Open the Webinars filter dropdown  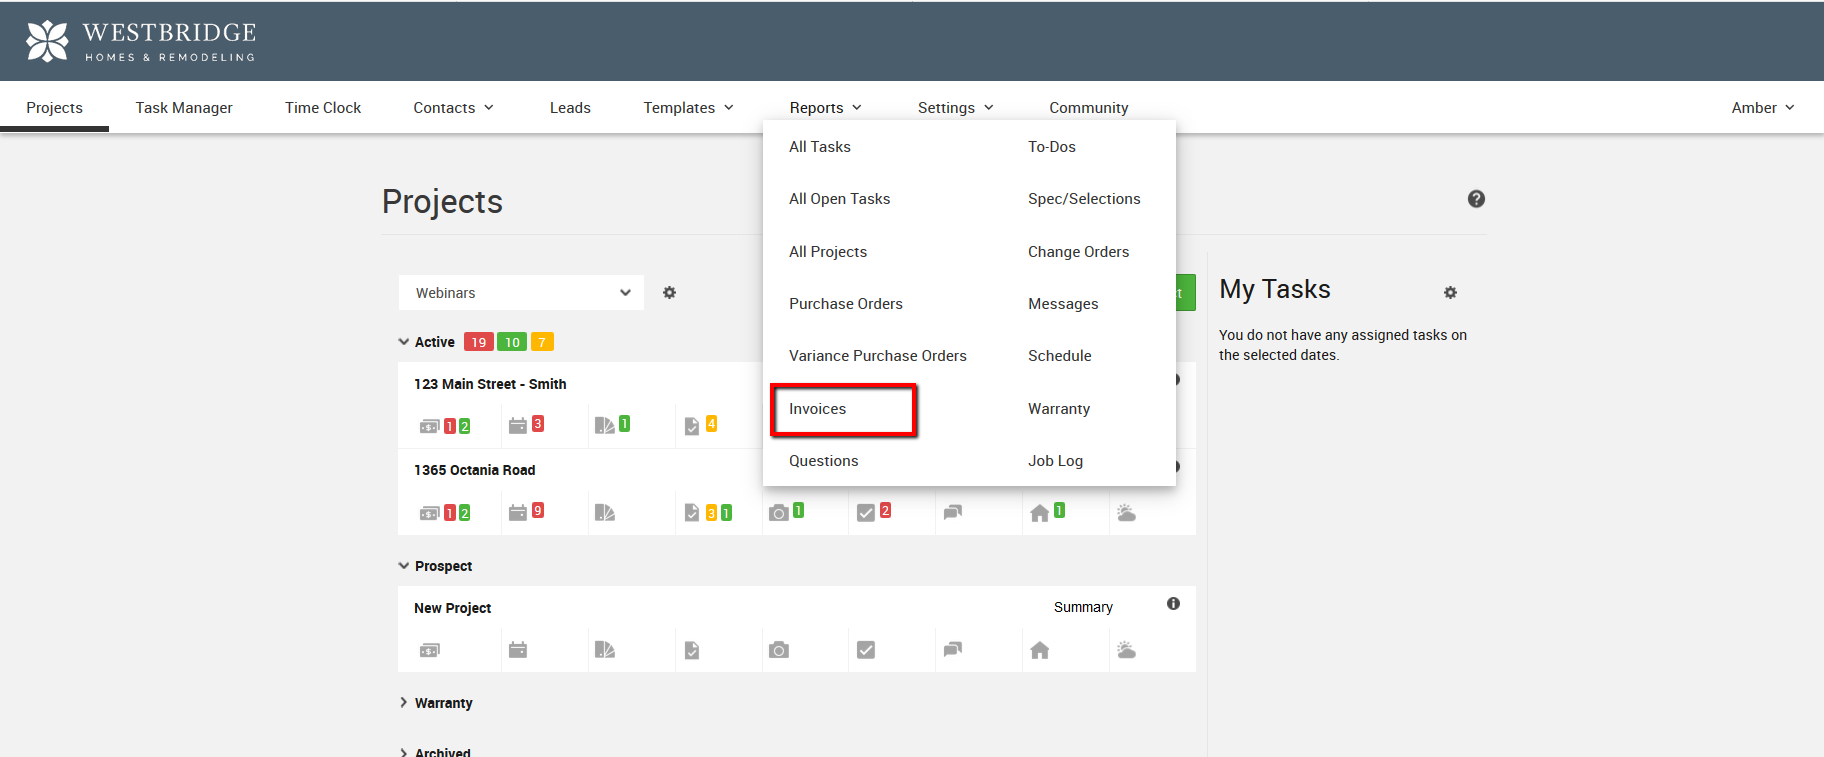521,293
